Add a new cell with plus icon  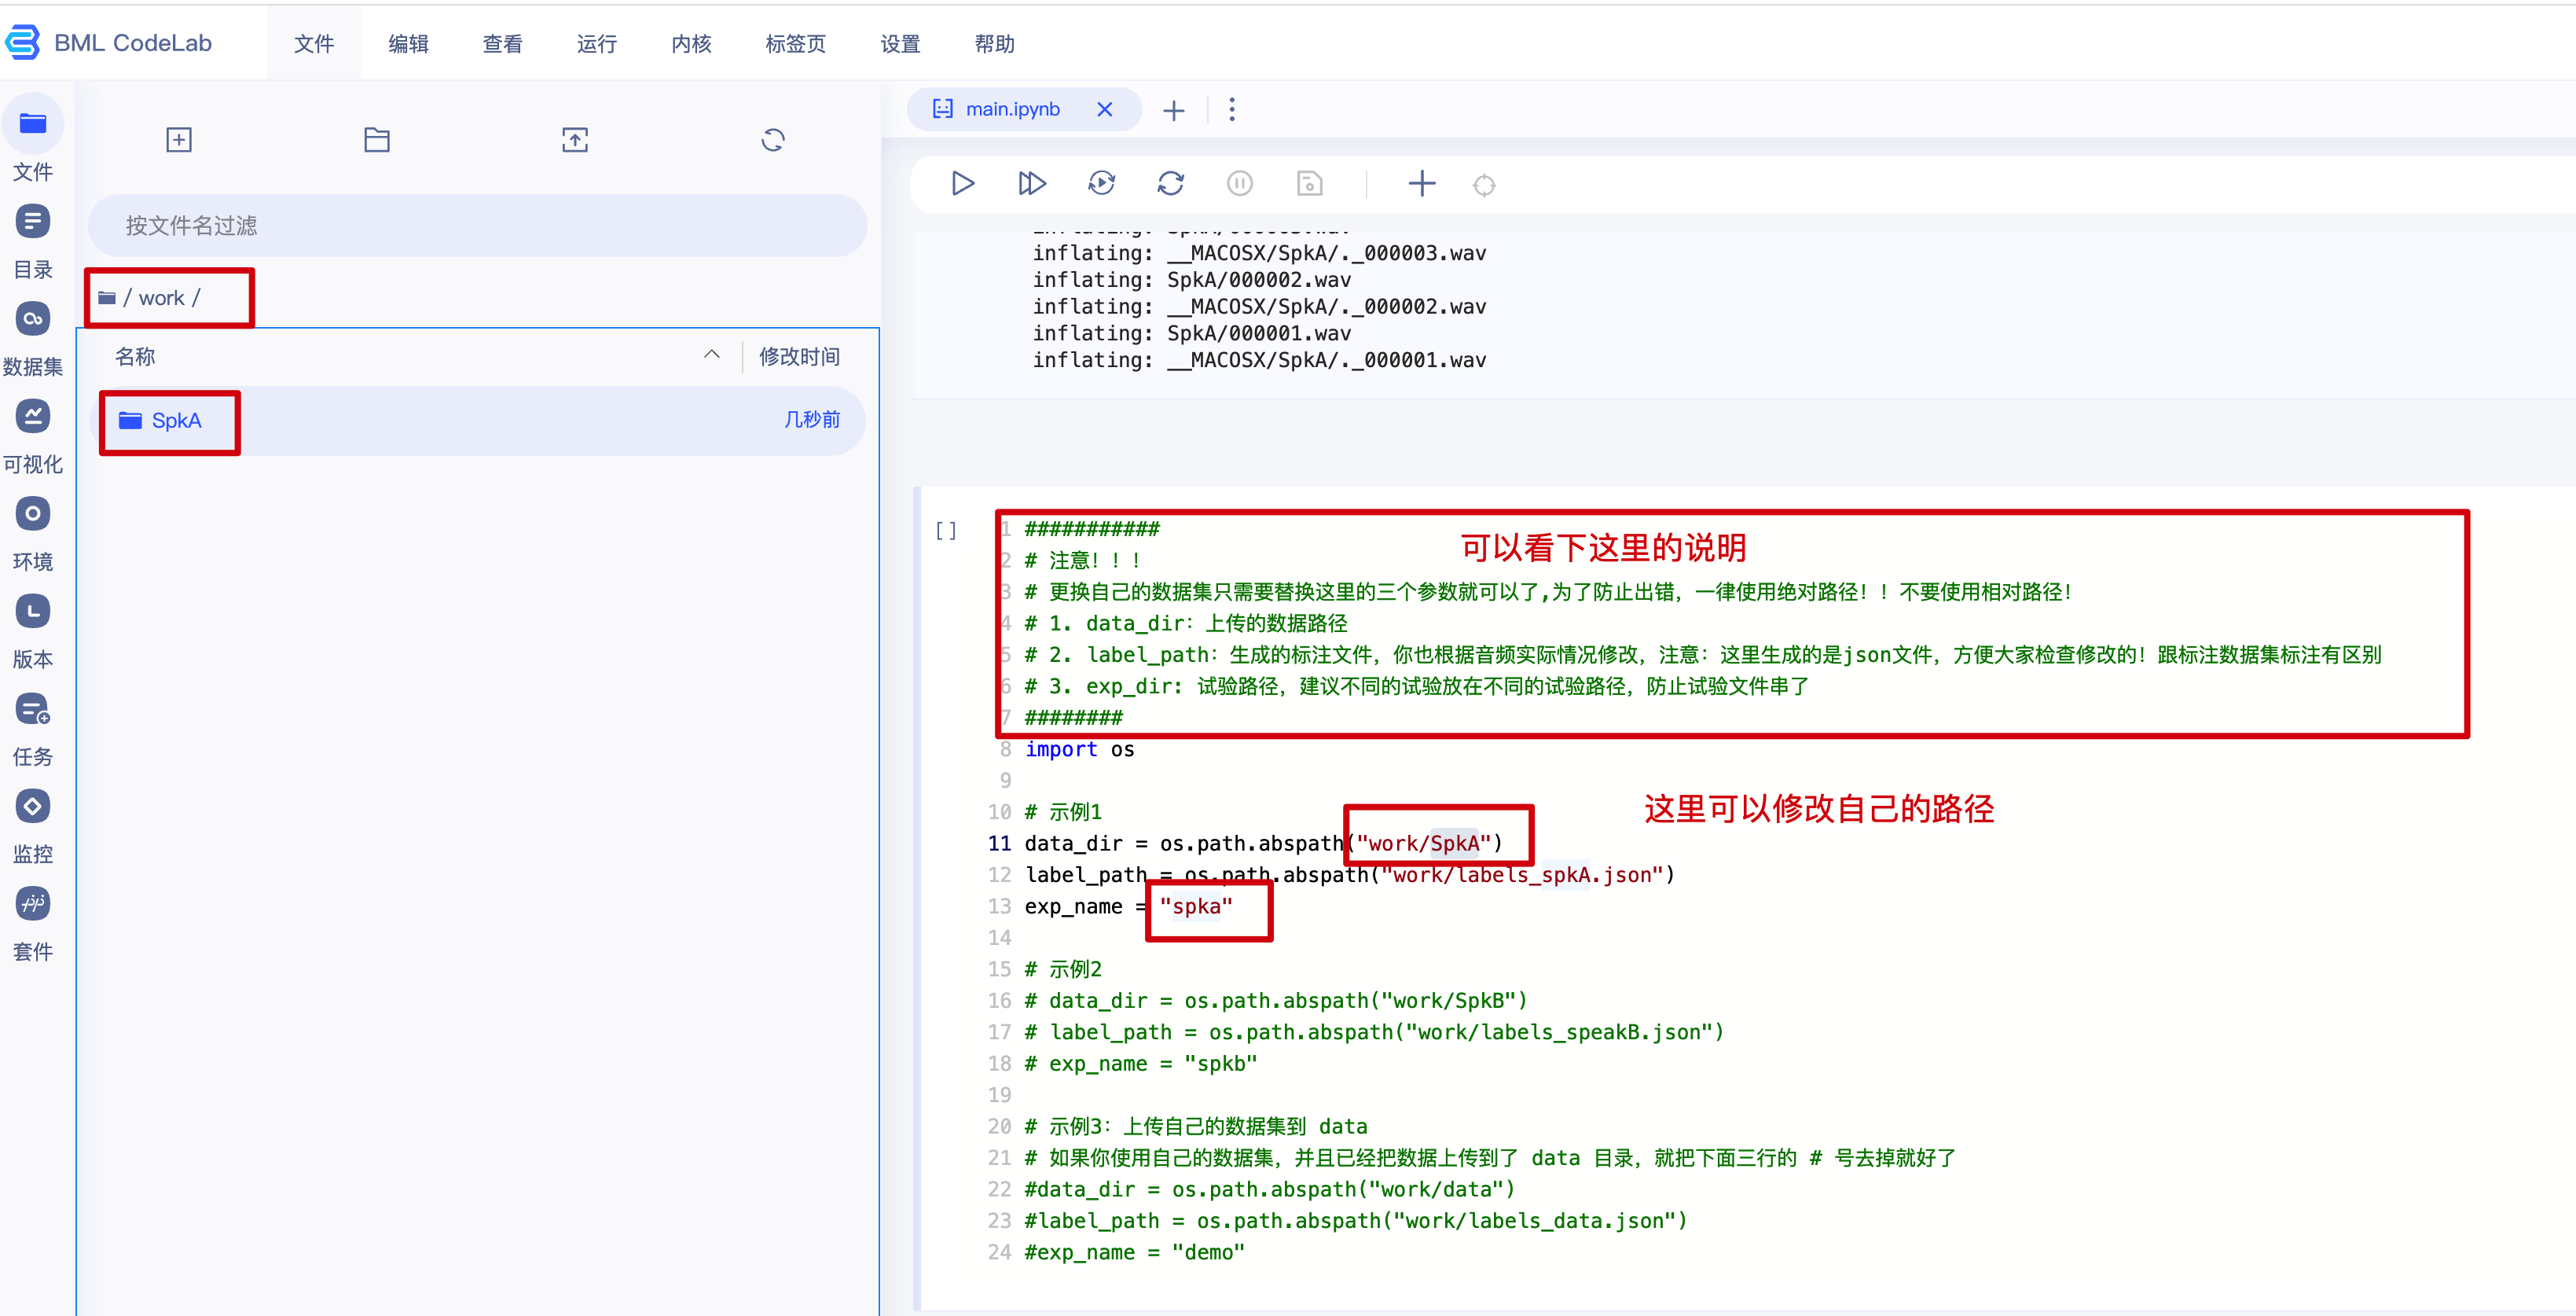coord(1421,184)
